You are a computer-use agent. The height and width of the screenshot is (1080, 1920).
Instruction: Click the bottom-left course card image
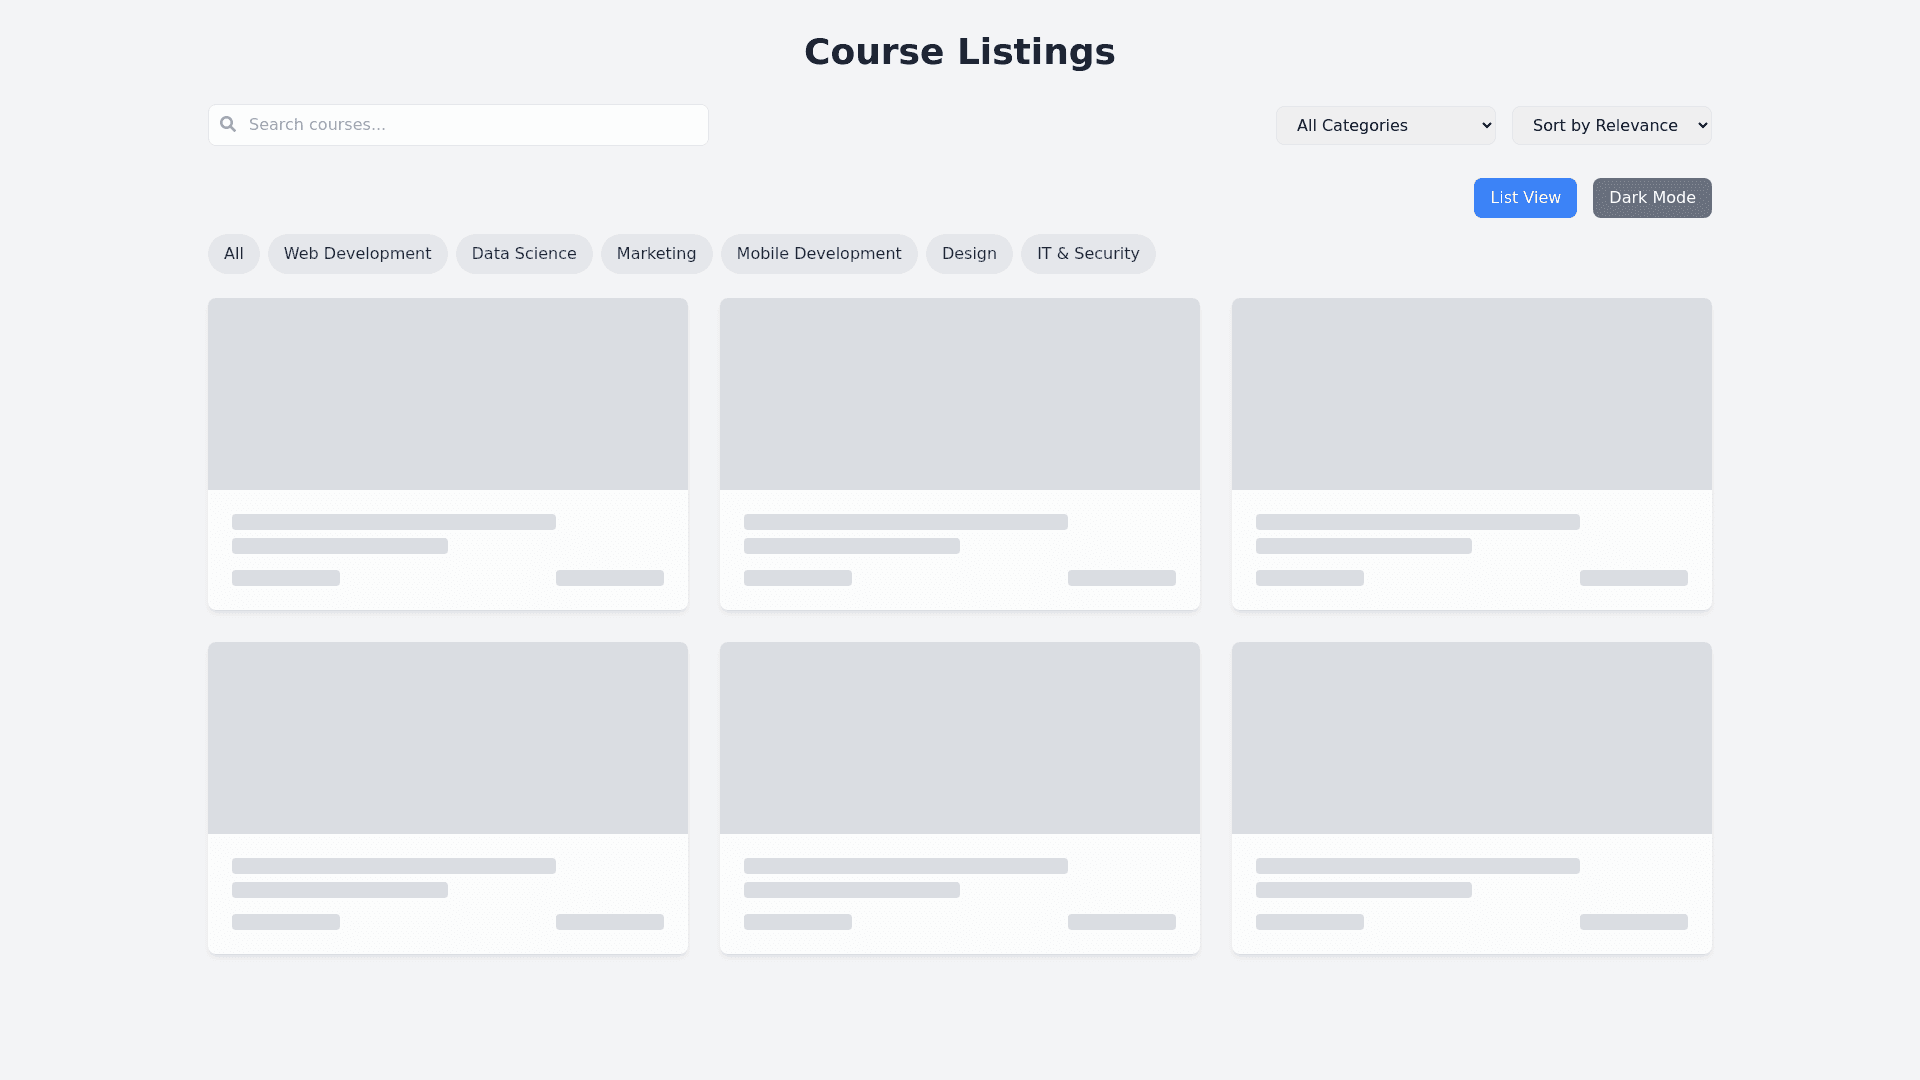pos(447,738)
